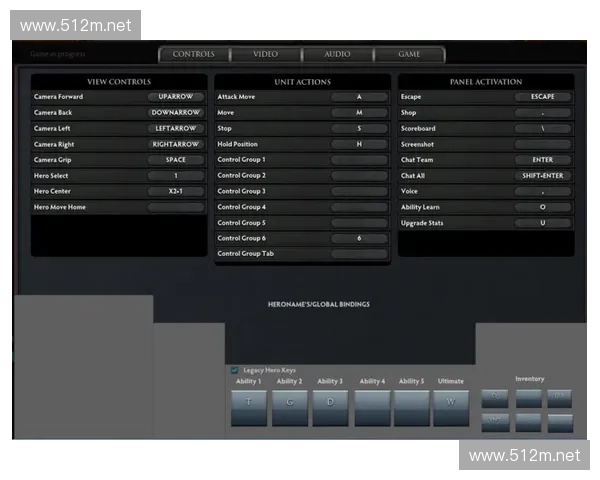This screenshot has height=480, width=600.
Task: Open the Audio tab
Action: pyautogui.click(x=337, y=54)
